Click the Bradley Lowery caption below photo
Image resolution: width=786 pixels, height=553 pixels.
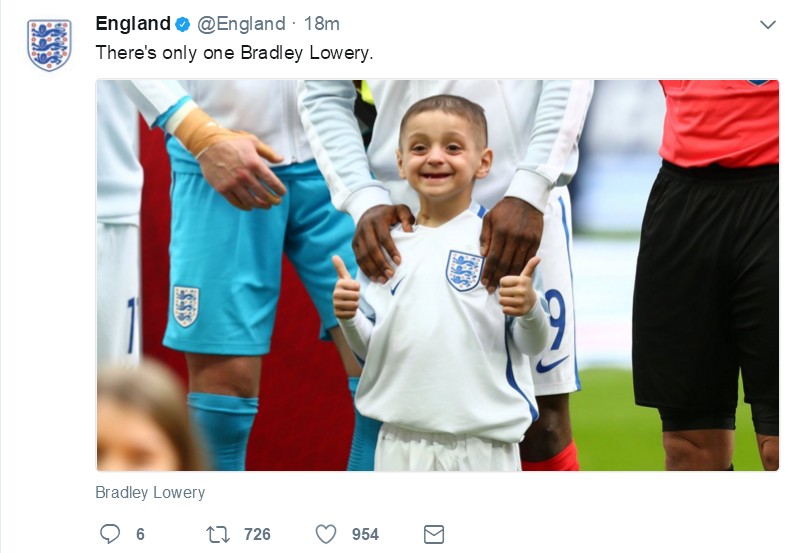(150, 492)
